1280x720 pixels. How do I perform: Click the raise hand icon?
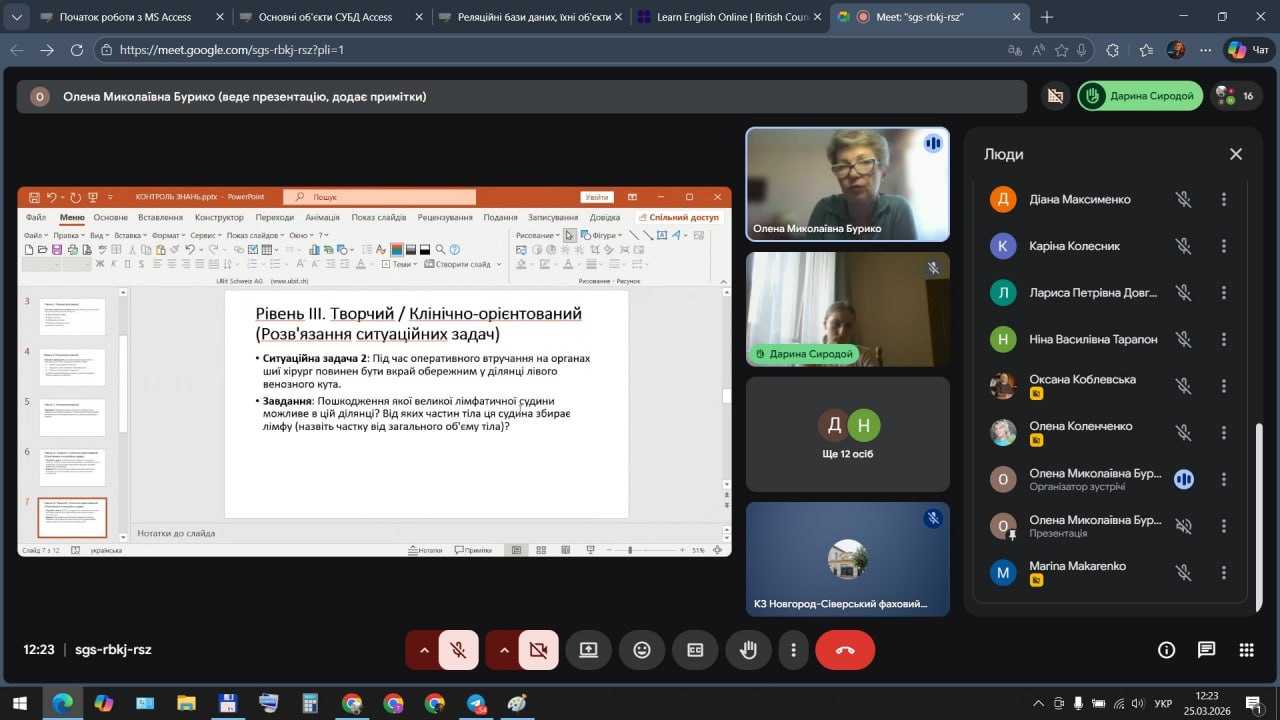pos(748,650)
